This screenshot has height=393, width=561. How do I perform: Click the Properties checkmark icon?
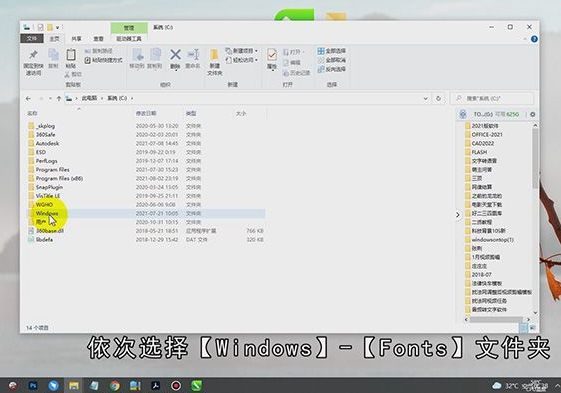tap(272, 55)
